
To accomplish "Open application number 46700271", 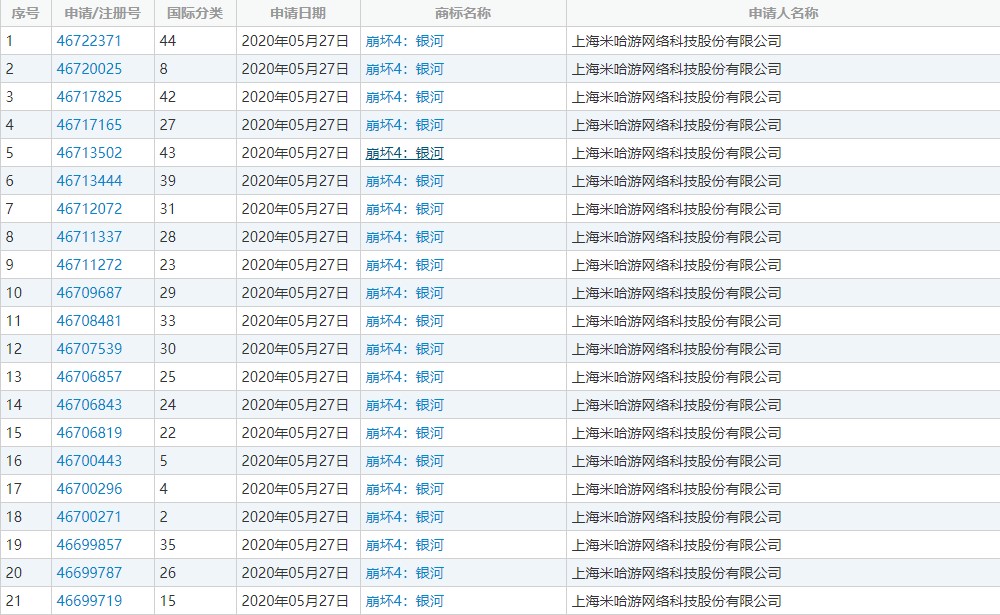I will click(89, 517).
